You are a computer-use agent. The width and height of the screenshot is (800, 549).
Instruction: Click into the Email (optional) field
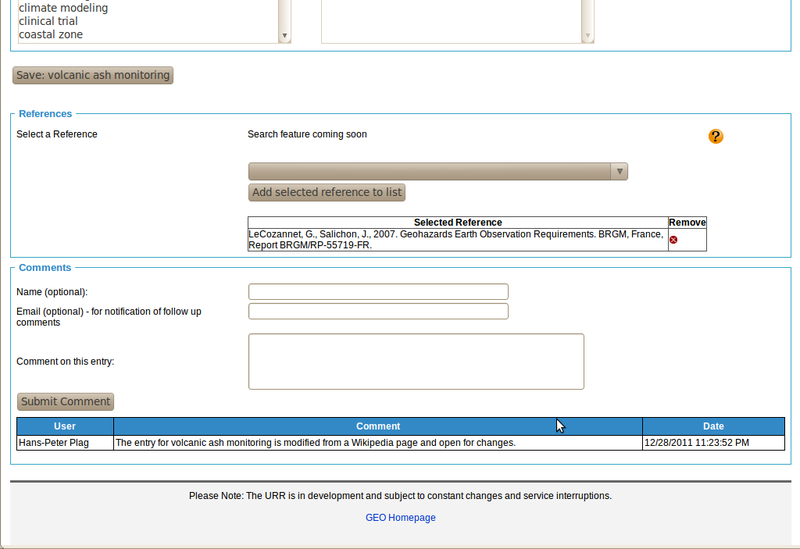point(378,311)
